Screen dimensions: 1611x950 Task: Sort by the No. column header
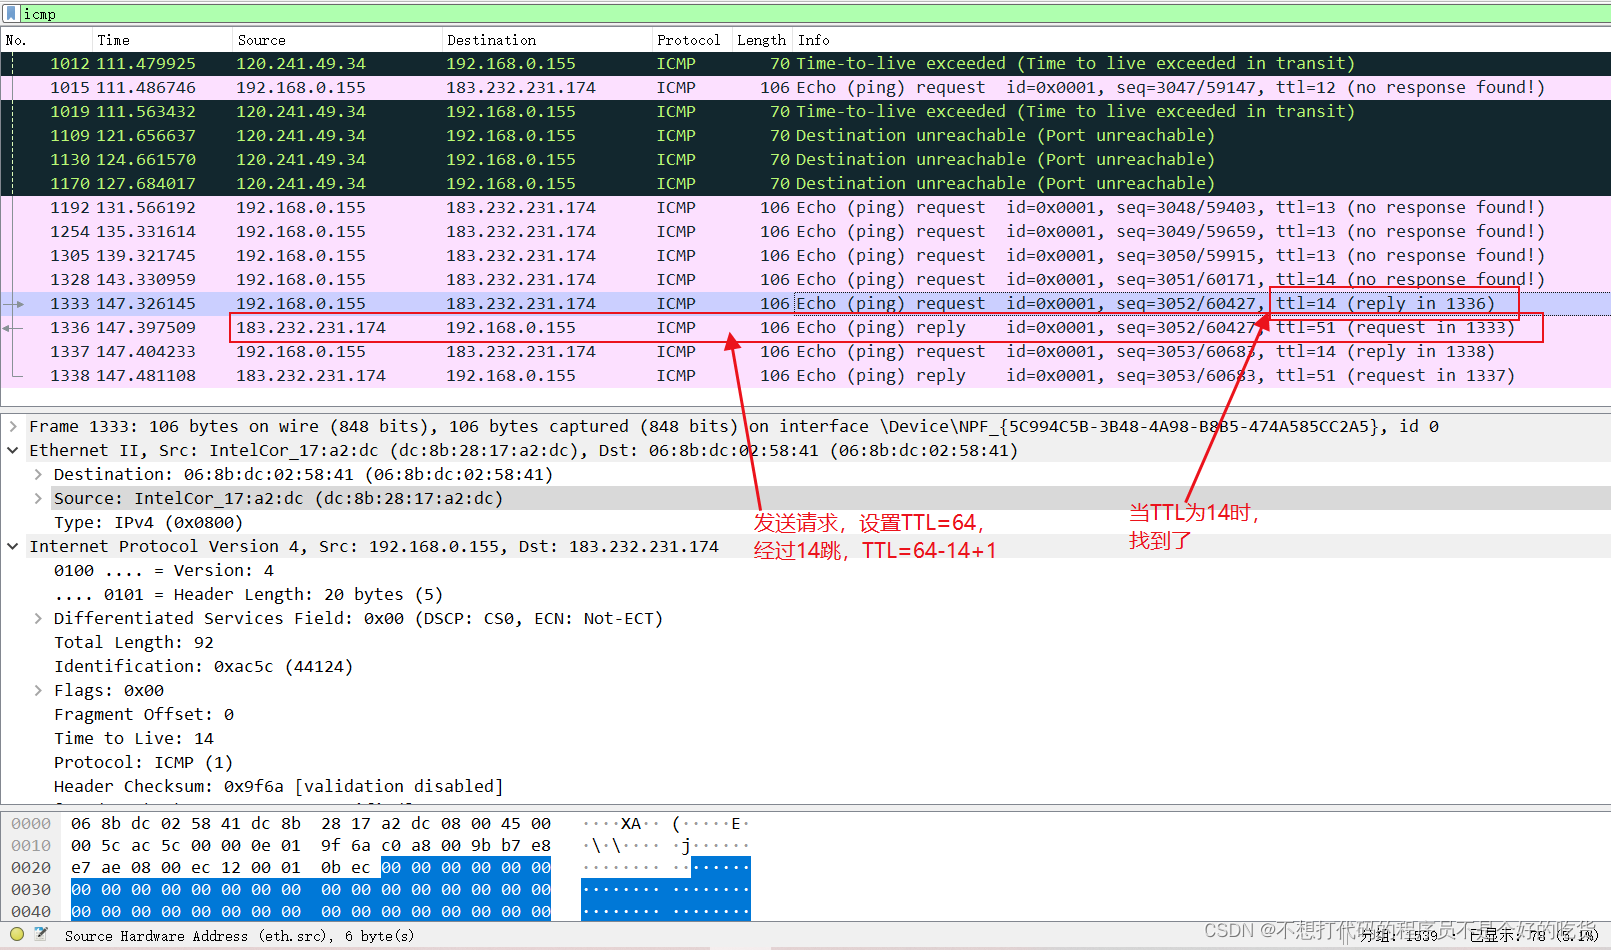(46, 40)
